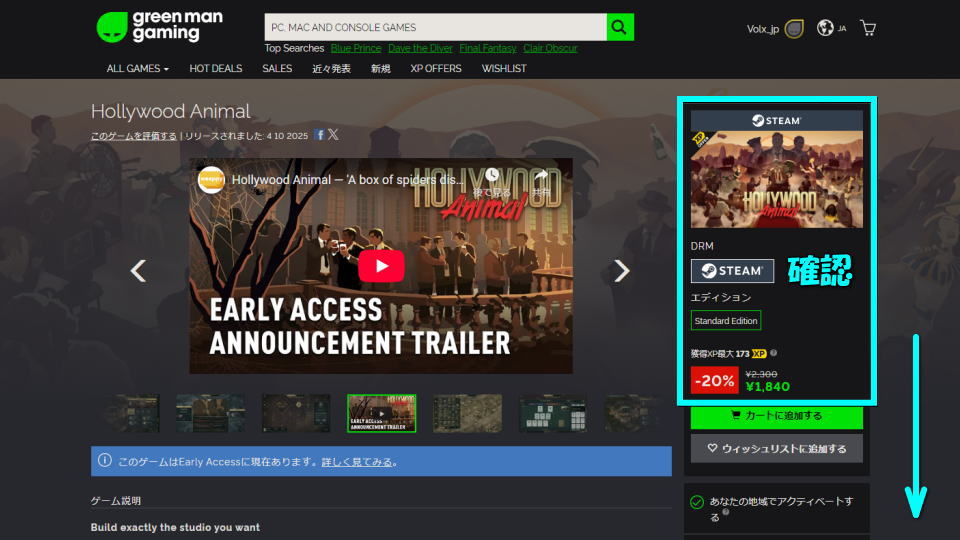Go to previous media with left arrow

click(138, 271)
